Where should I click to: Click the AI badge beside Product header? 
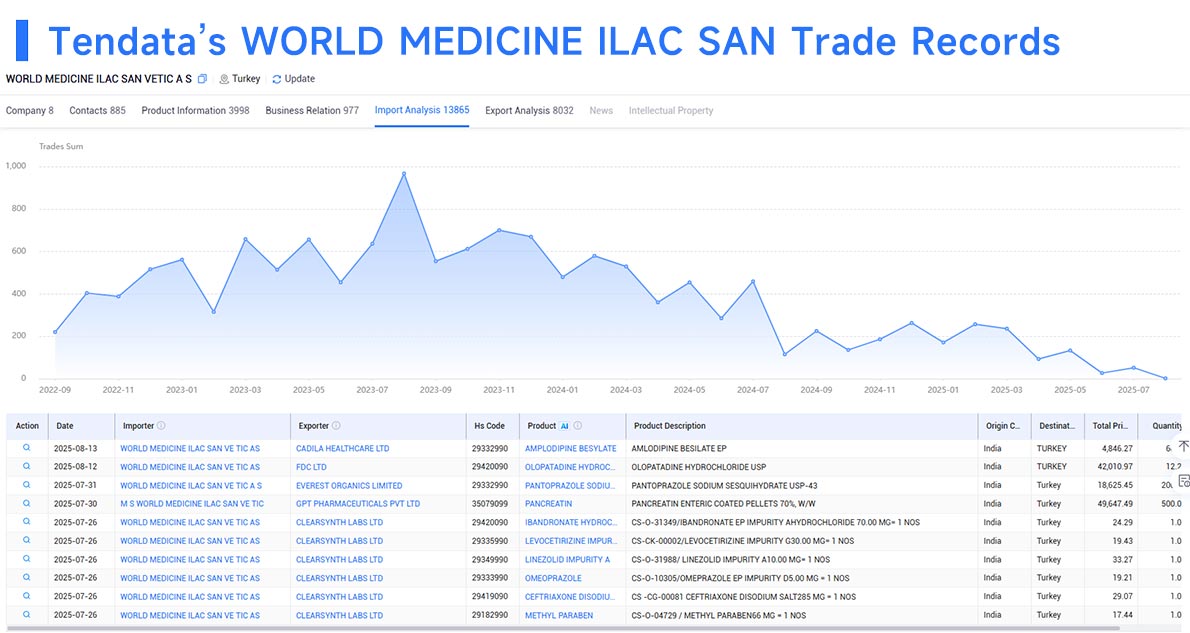tap(565, 426)
